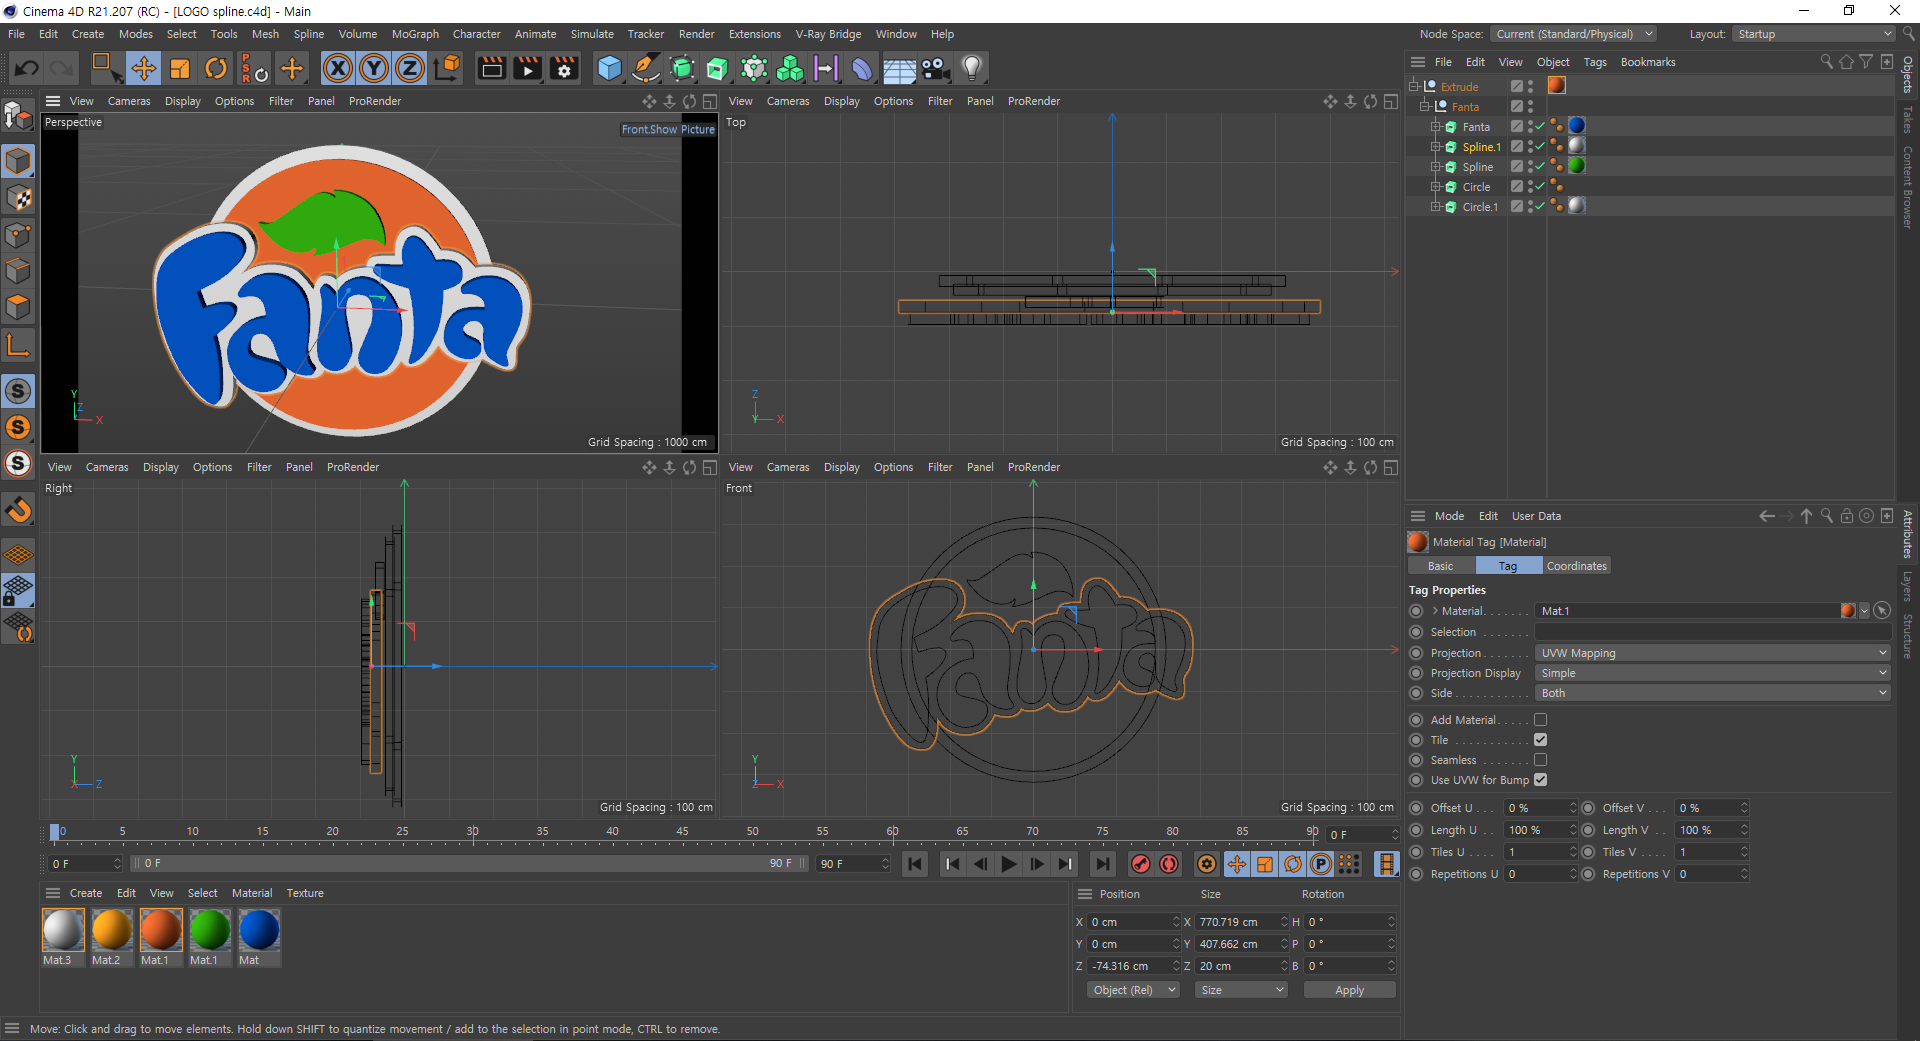
Task: Switch to the Basic tab
Action: click(x=1441, y=566)
